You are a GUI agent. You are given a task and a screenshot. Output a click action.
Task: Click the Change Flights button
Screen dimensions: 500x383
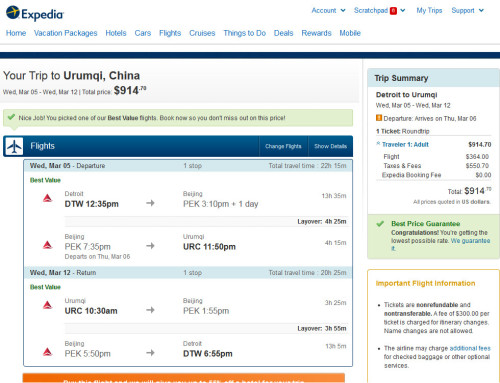[283, 146]
